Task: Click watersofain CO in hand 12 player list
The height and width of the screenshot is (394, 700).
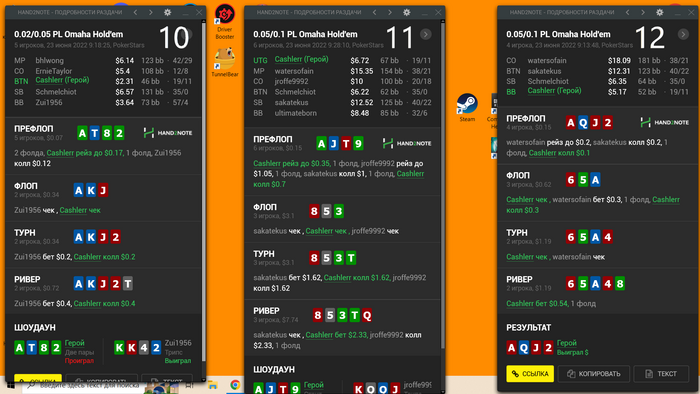Action: pyautogui.click(x=547, y=60)
